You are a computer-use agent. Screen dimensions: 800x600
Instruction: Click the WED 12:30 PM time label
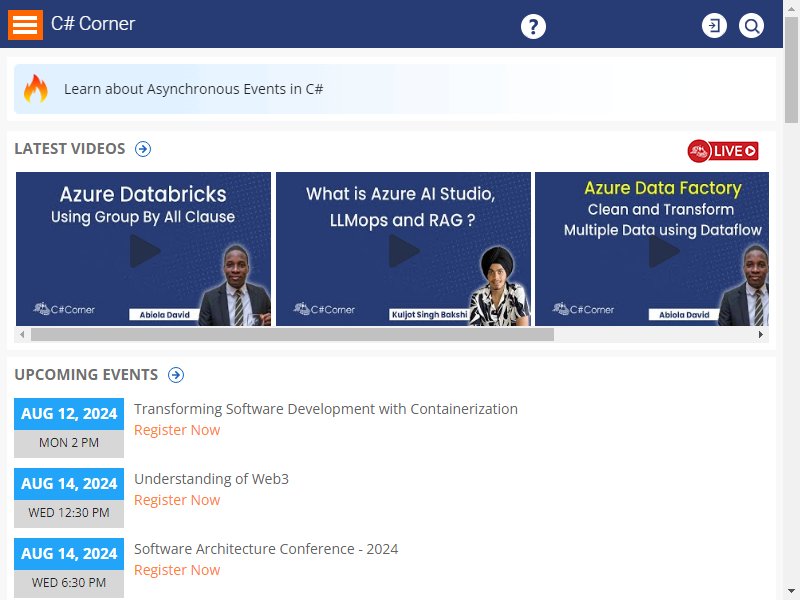coord(69,513)
